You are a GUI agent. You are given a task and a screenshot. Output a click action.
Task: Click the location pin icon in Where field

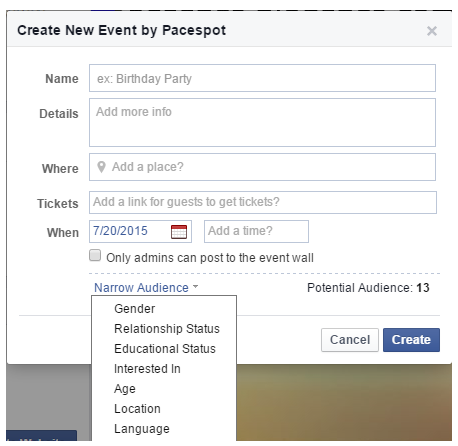coord(101,167)
